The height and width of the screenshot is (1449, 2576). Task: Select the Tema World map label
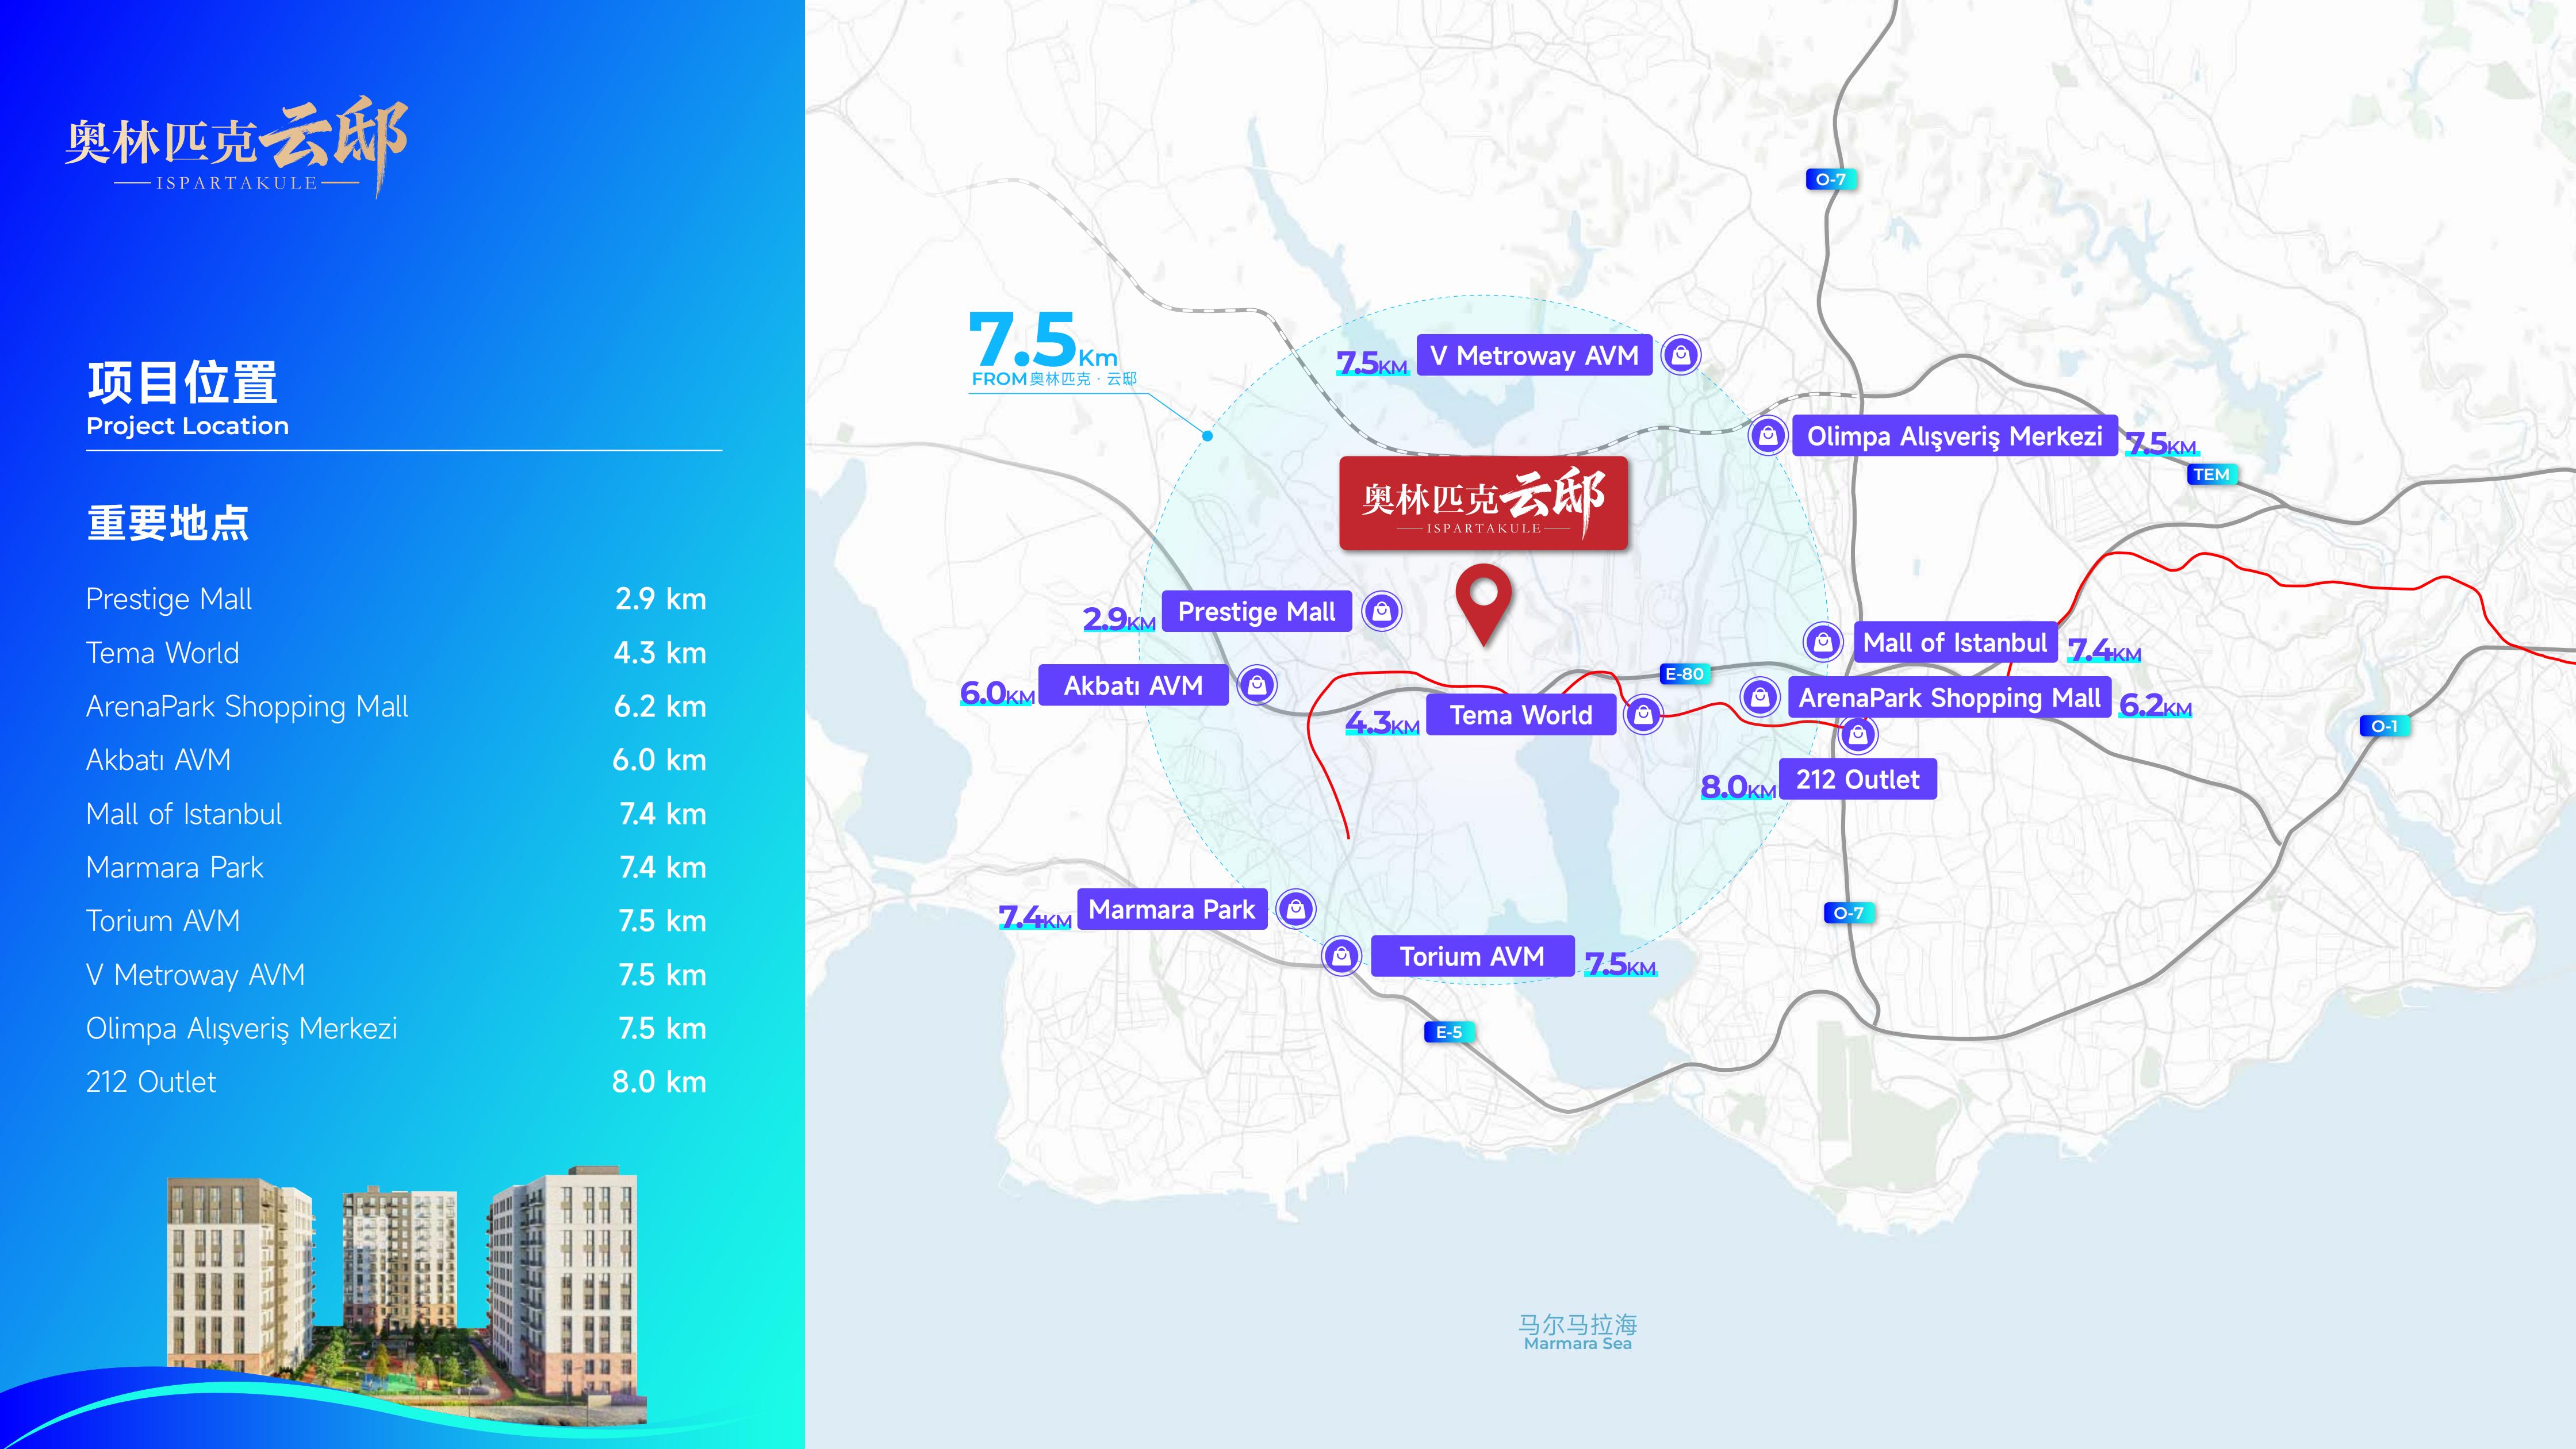[x=1521, y=714]
